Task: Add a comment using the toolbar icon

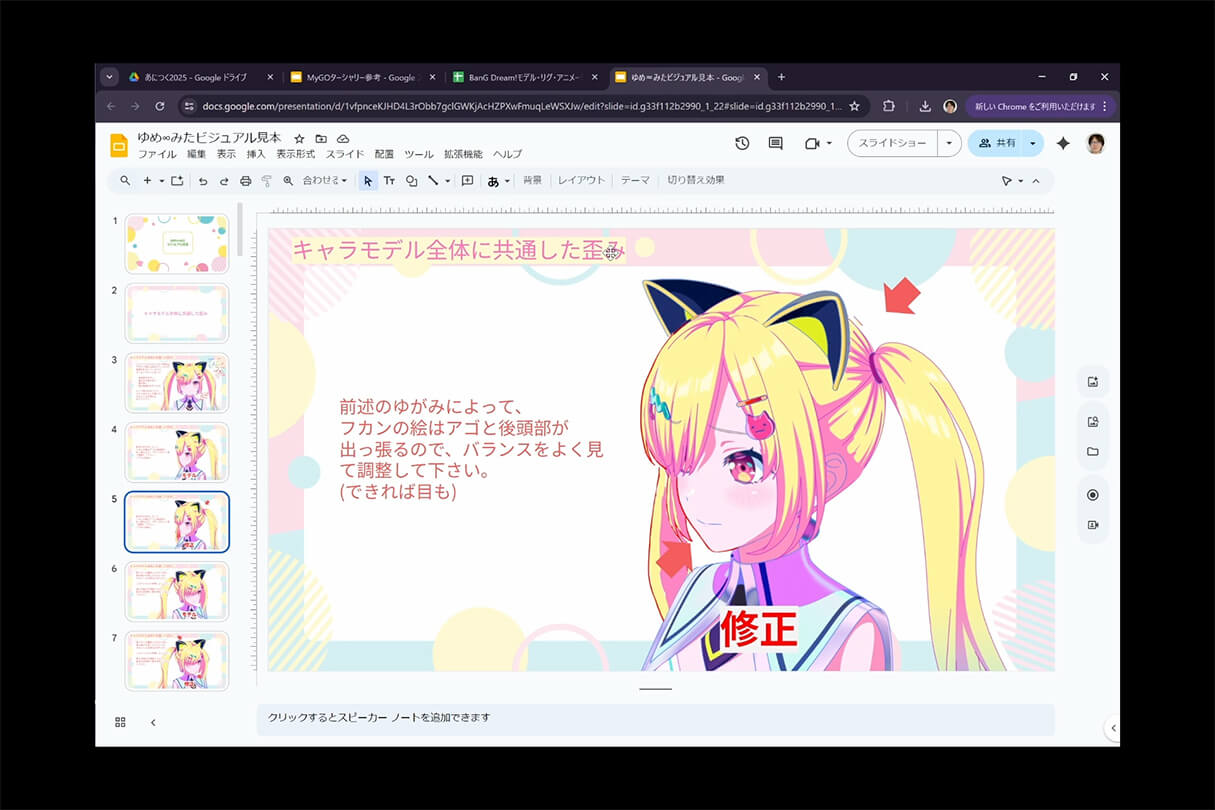Action: pos(467,181)
